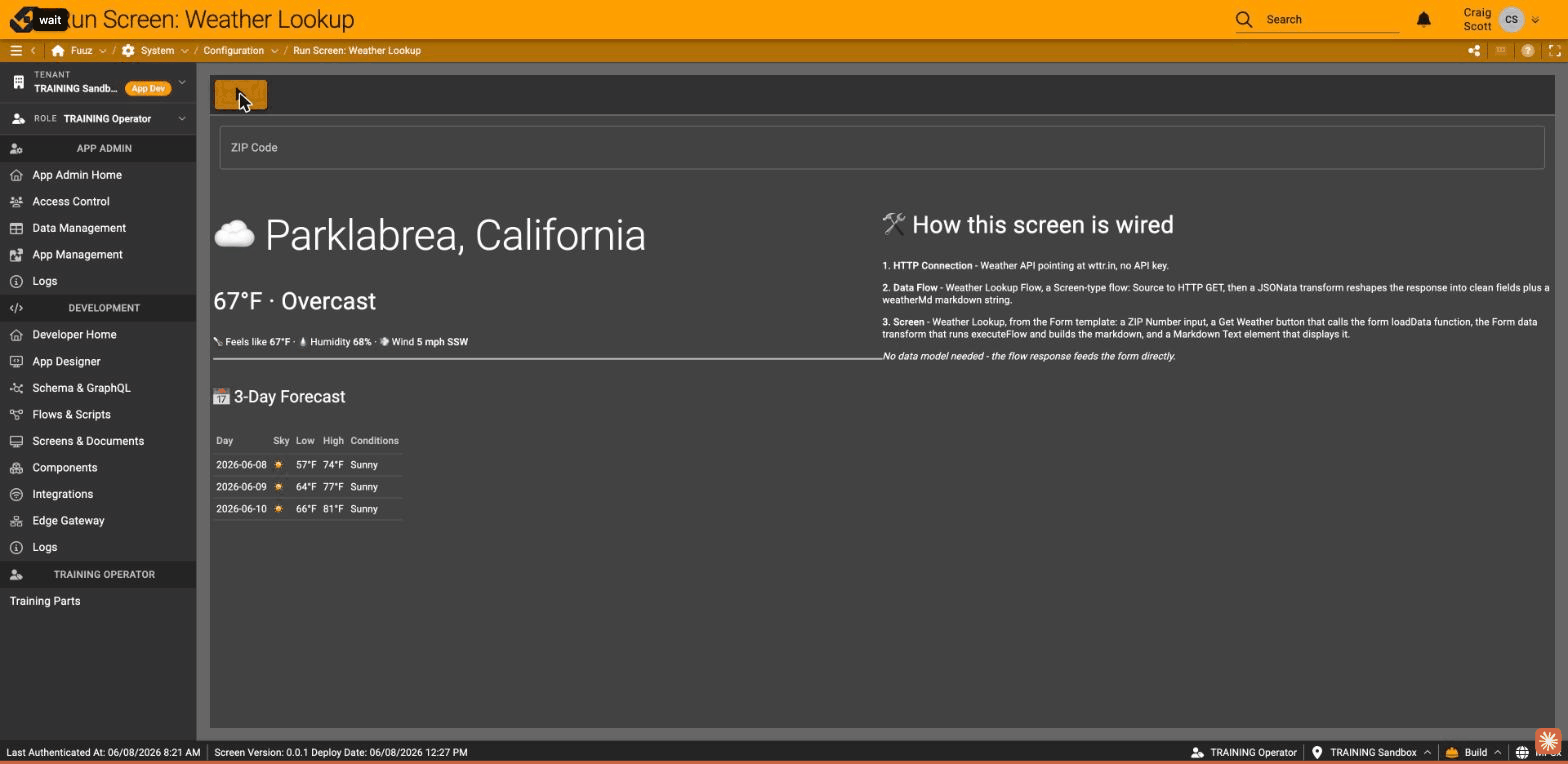Viewport: 1568px width, 764px height.
Task: Click the 2026-06-10 forecast row date
Action: [241, 509]
